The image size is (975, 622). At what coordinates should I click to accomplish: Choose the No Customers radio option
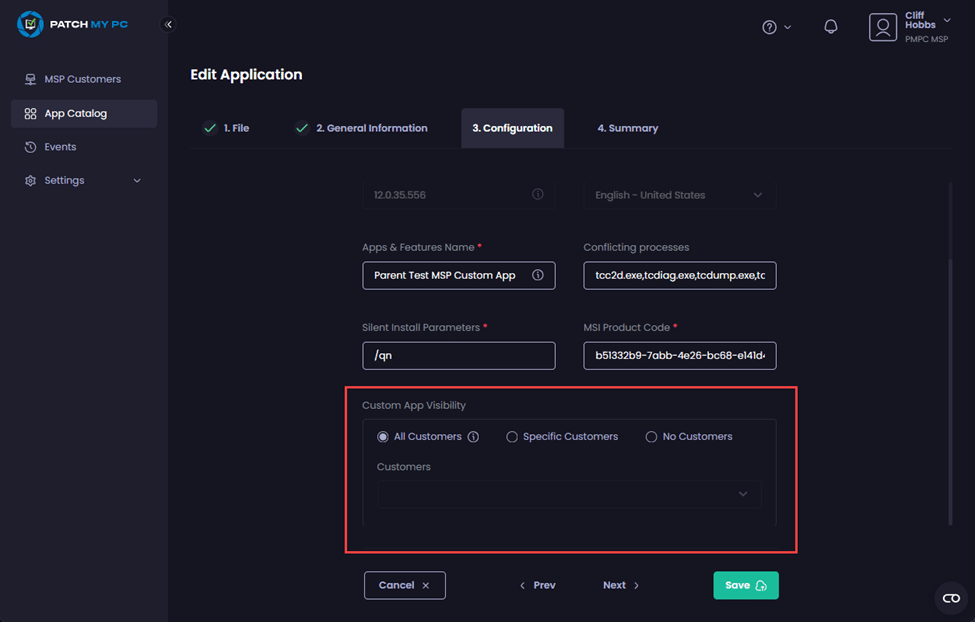pos(651,437)
